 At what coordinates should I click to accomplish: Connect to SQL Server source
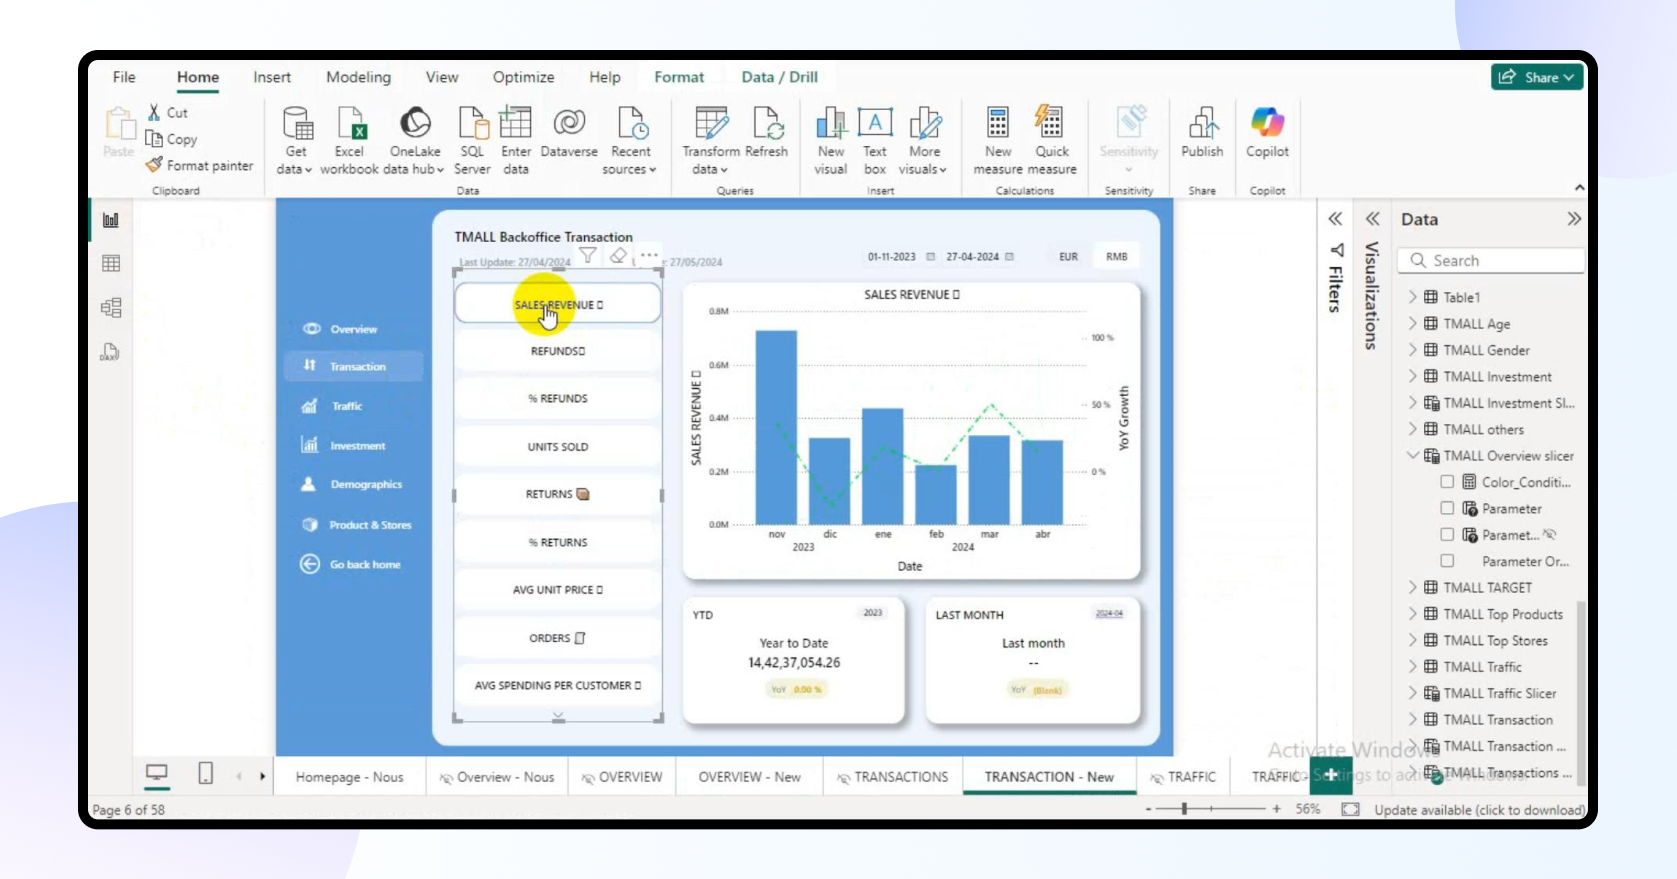click(472, 140)
